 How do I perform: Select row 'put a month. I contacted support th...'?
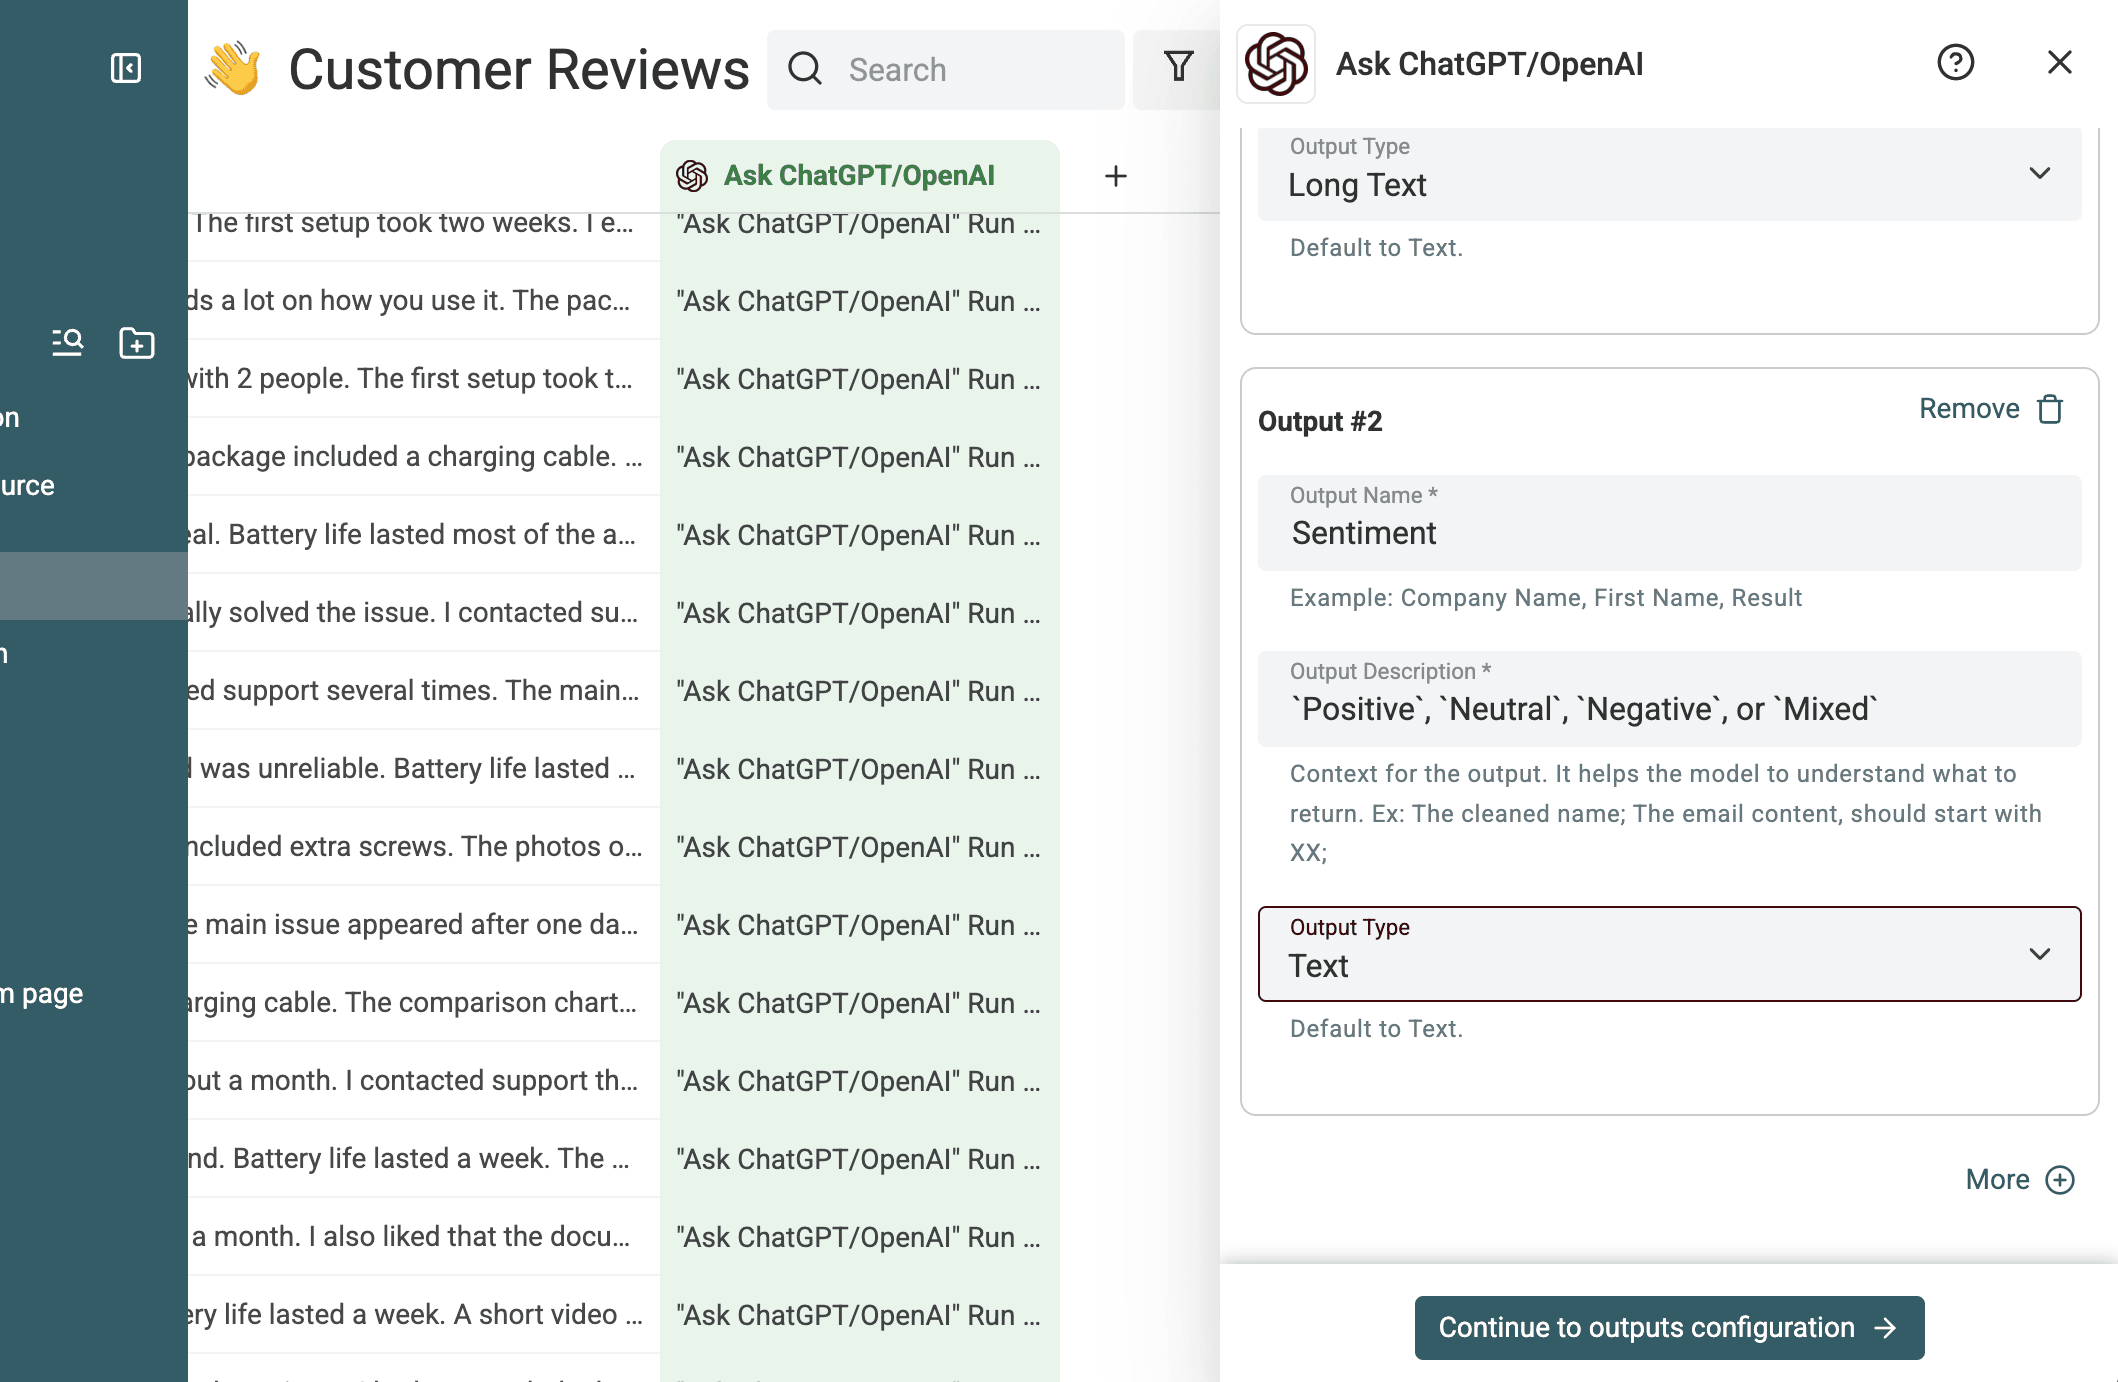[424, 1080]
